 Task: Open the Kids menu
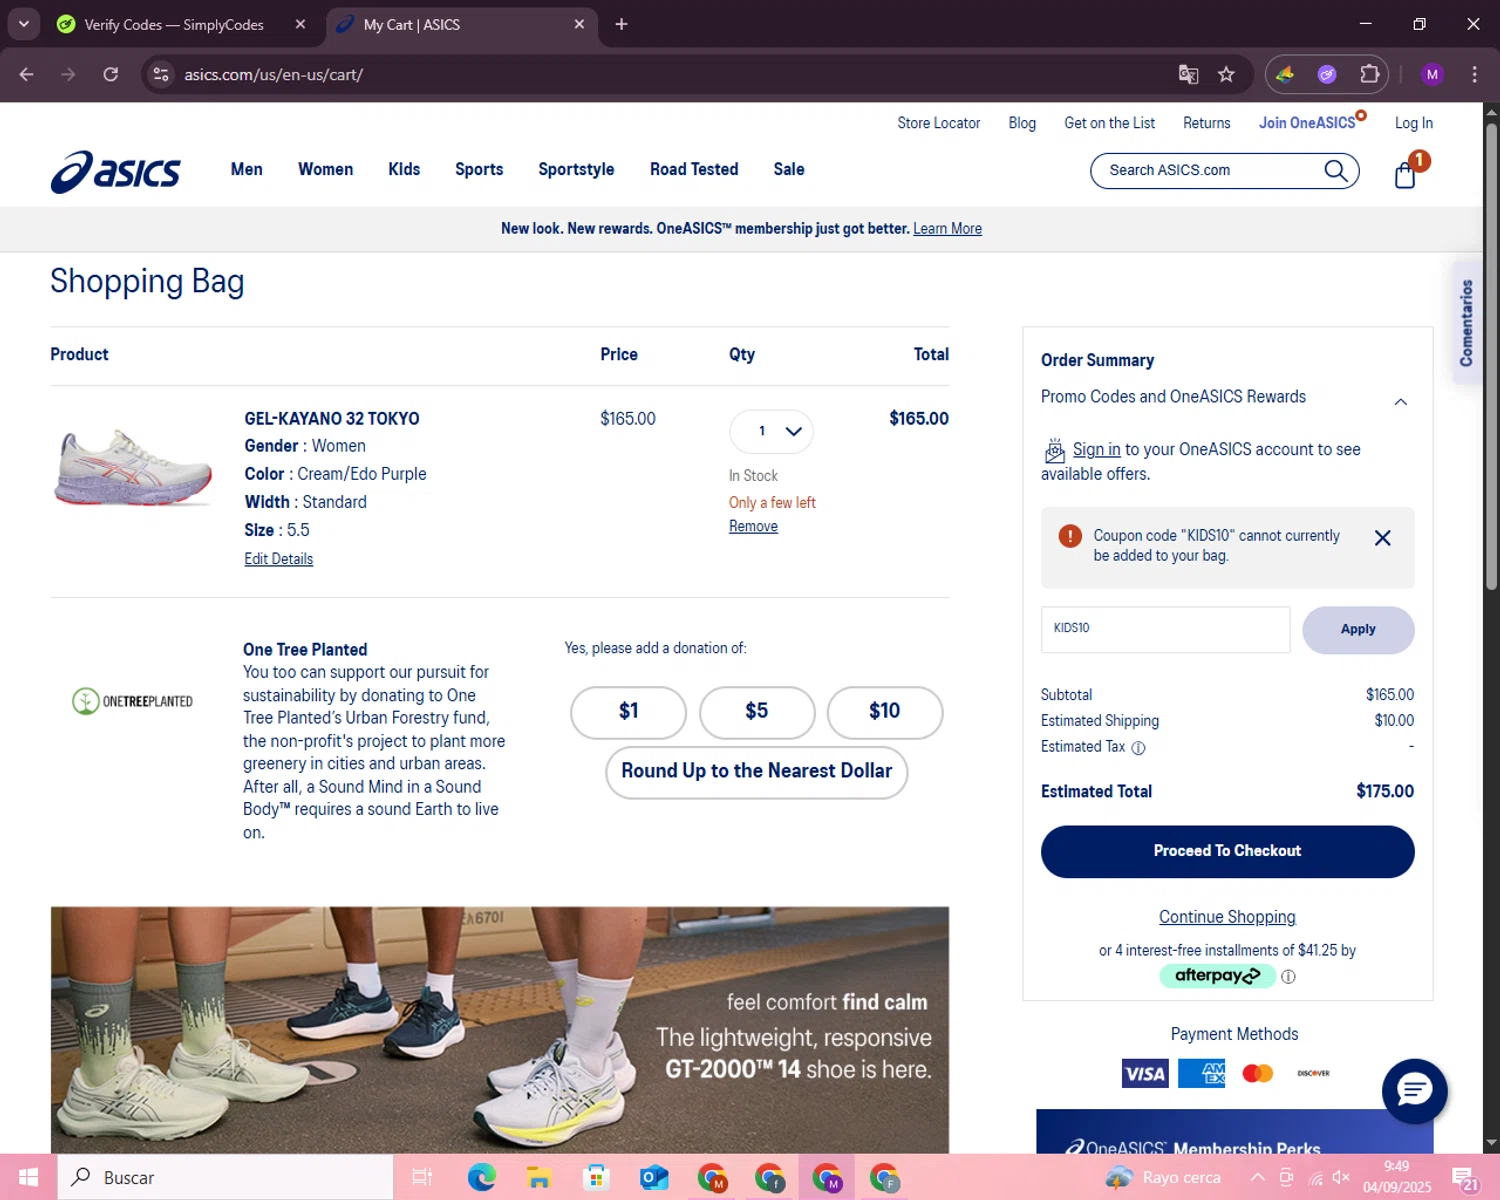point(404,169)
